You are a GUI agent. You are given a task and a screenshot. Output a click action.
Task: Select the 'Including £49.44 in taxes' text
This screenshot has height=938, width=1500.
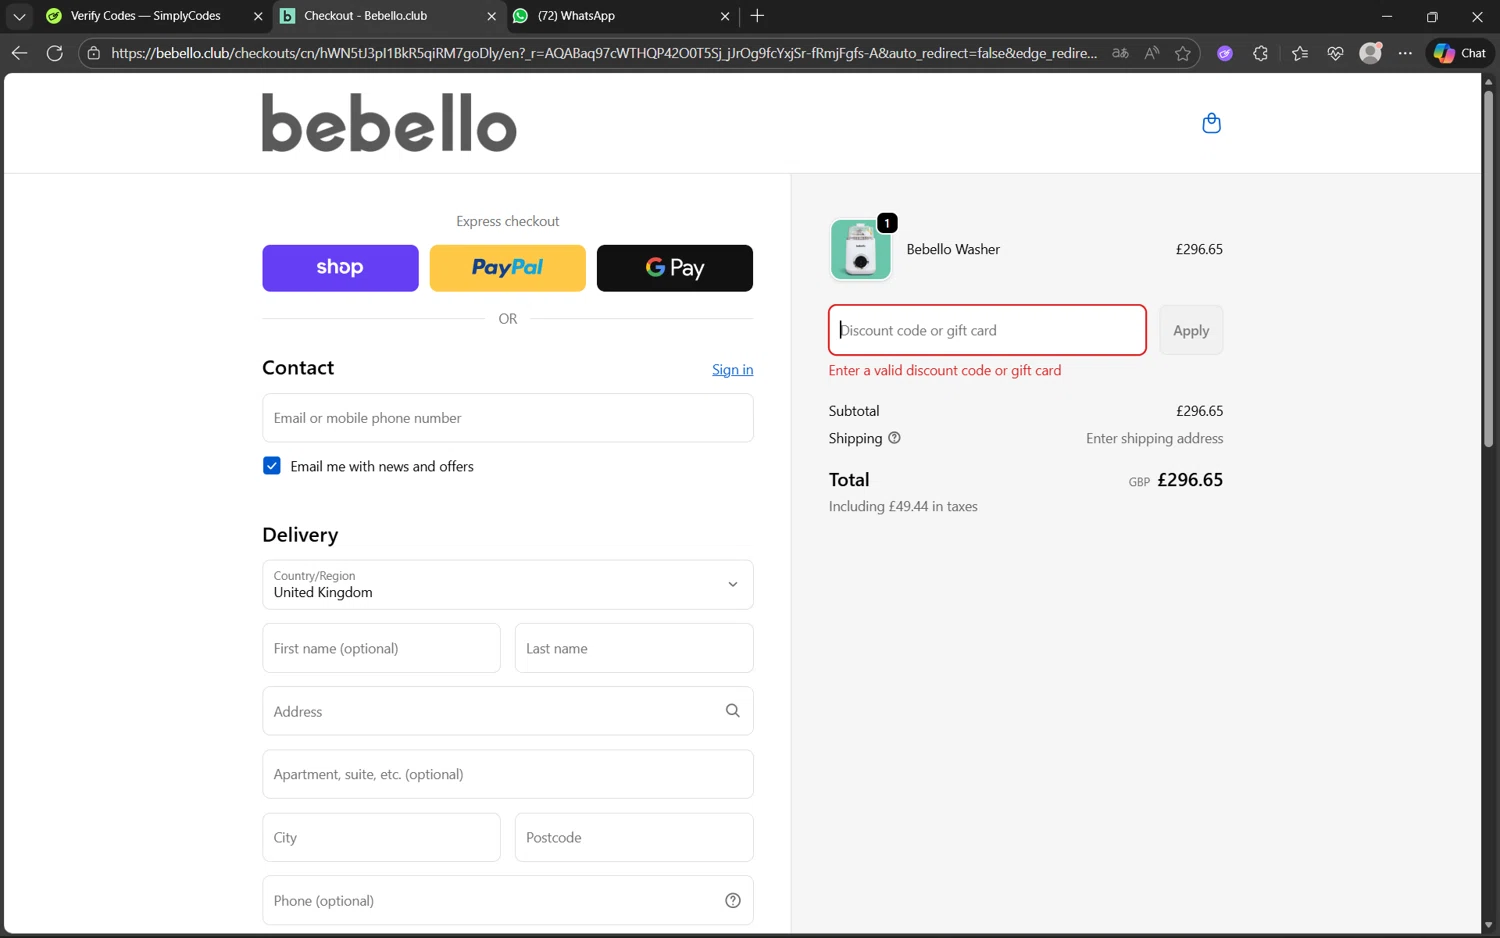pos(903,506)
